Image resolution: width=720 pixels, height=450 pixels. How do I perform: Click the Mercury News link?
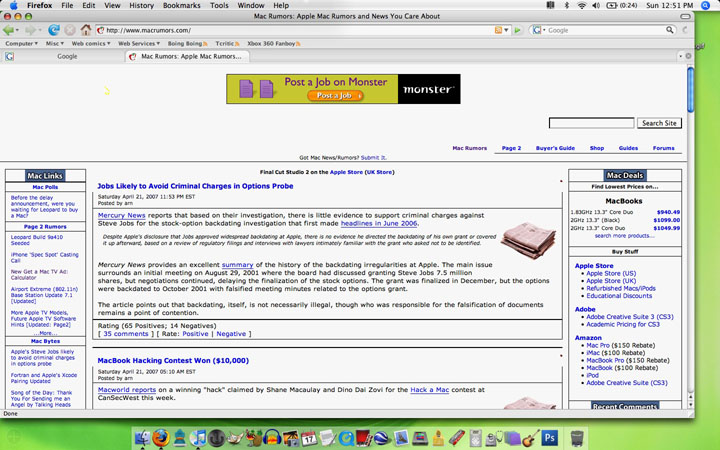tap(121, 215)
